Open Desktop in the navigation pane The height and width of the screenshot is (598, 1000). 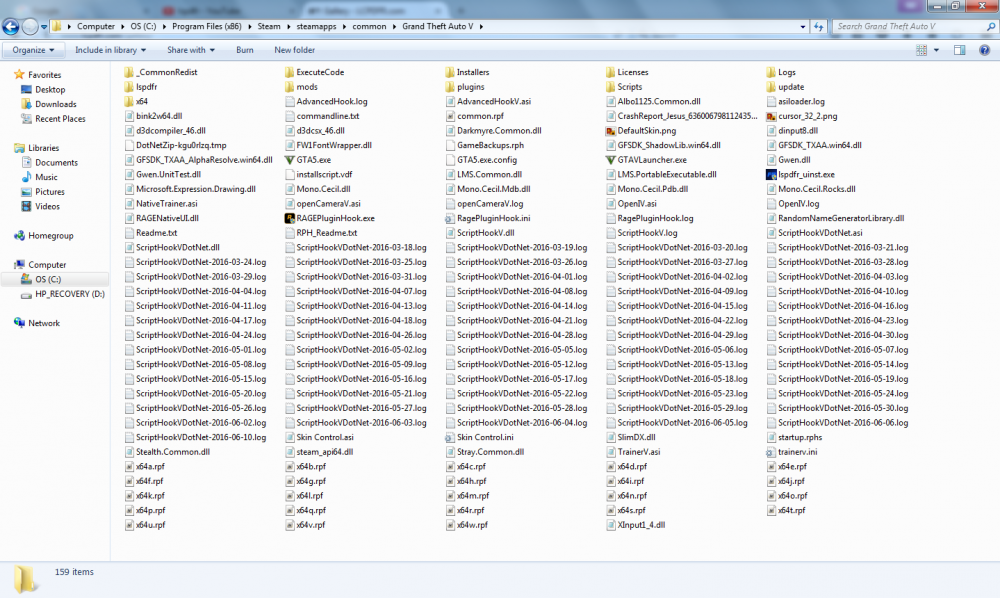click(x=50, y=89)
